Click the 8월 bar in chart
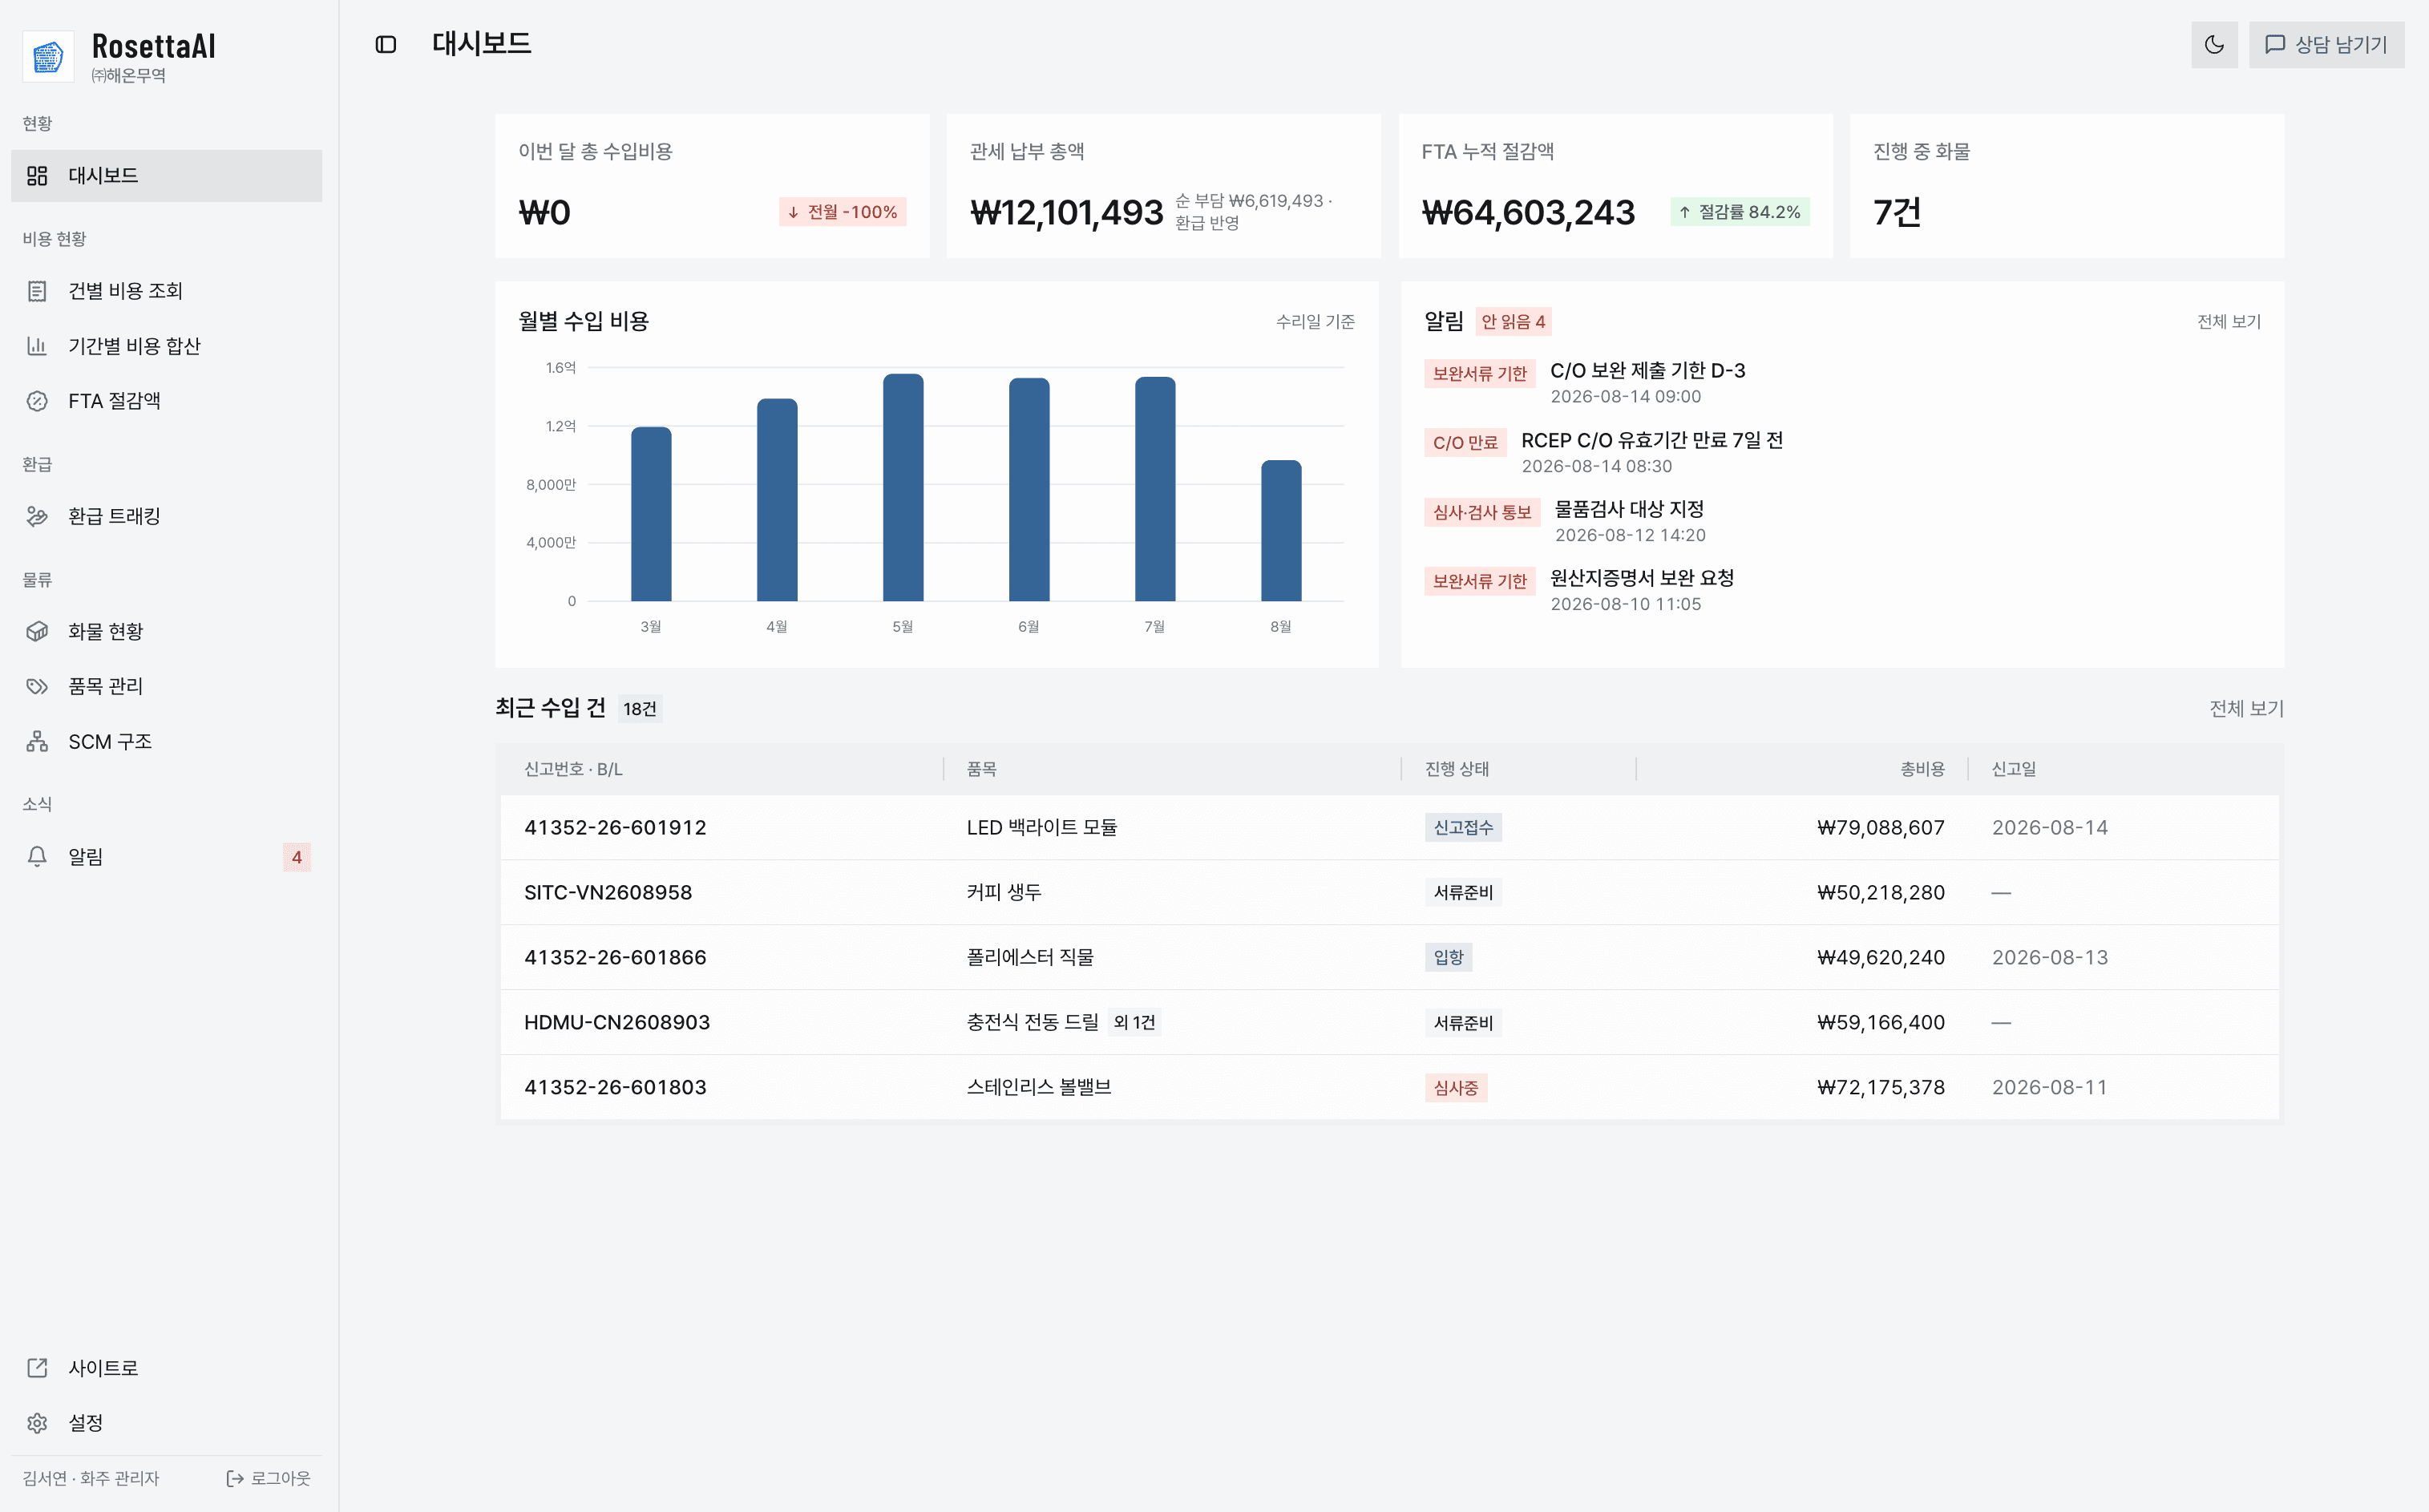Image resolution: width=2429 pixels, height=1512 pixels. (1281, 531)
